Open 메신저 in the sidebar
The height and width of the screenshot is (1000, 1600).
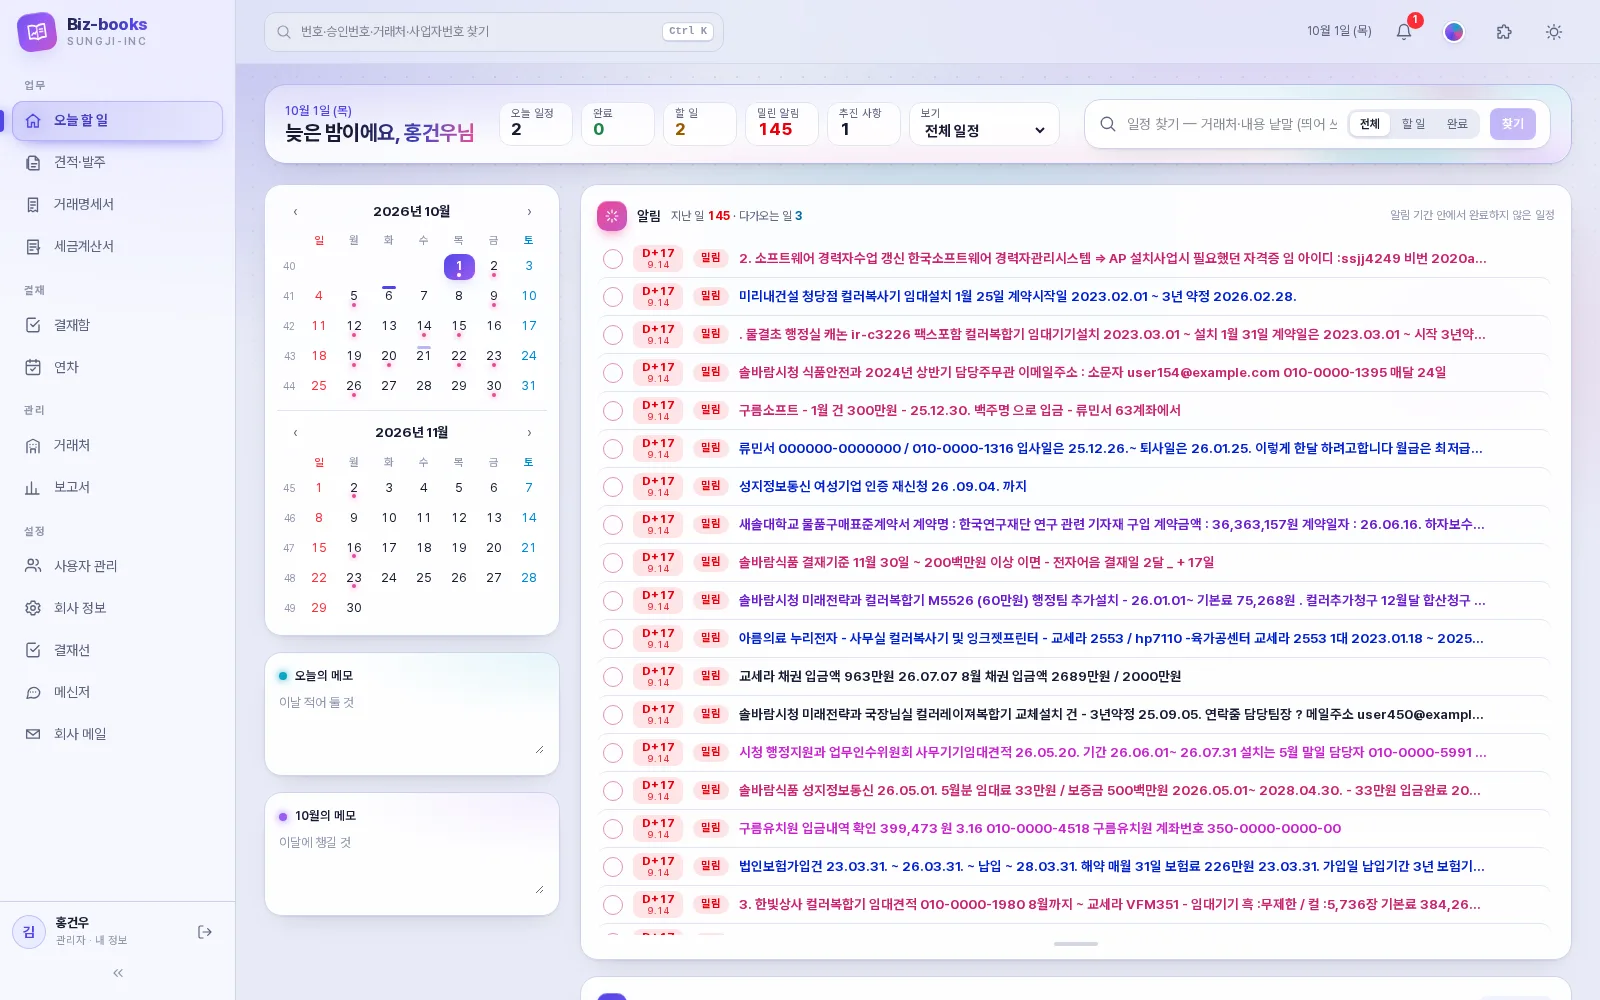tap(117, 692)
